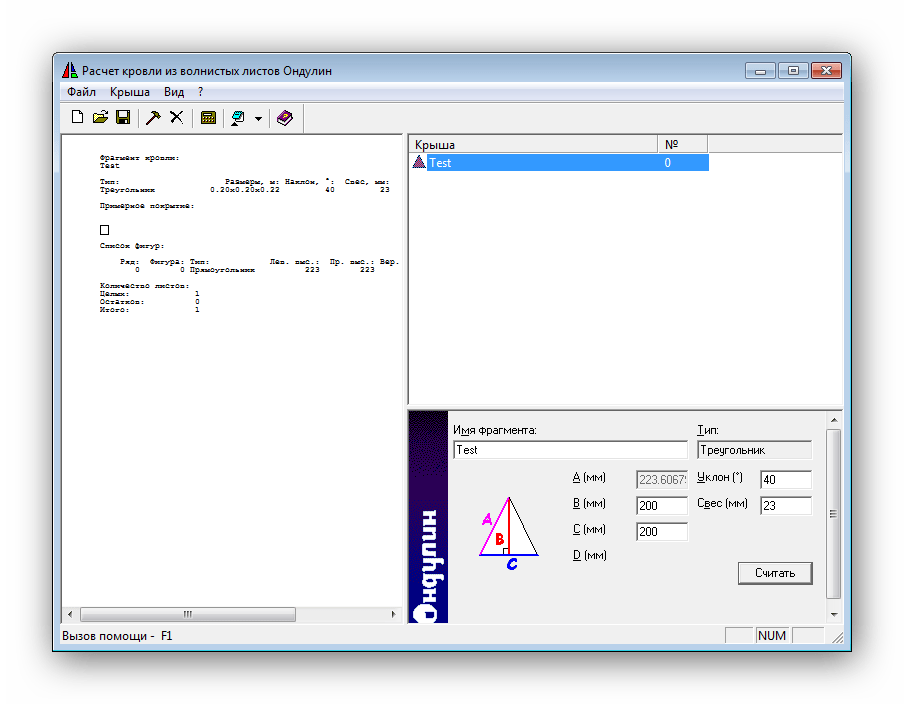This screenshot has width=904, height=704.
Task: Click the Свес (мм) input field
Action: pyautogui.click(x=785, y=506)
